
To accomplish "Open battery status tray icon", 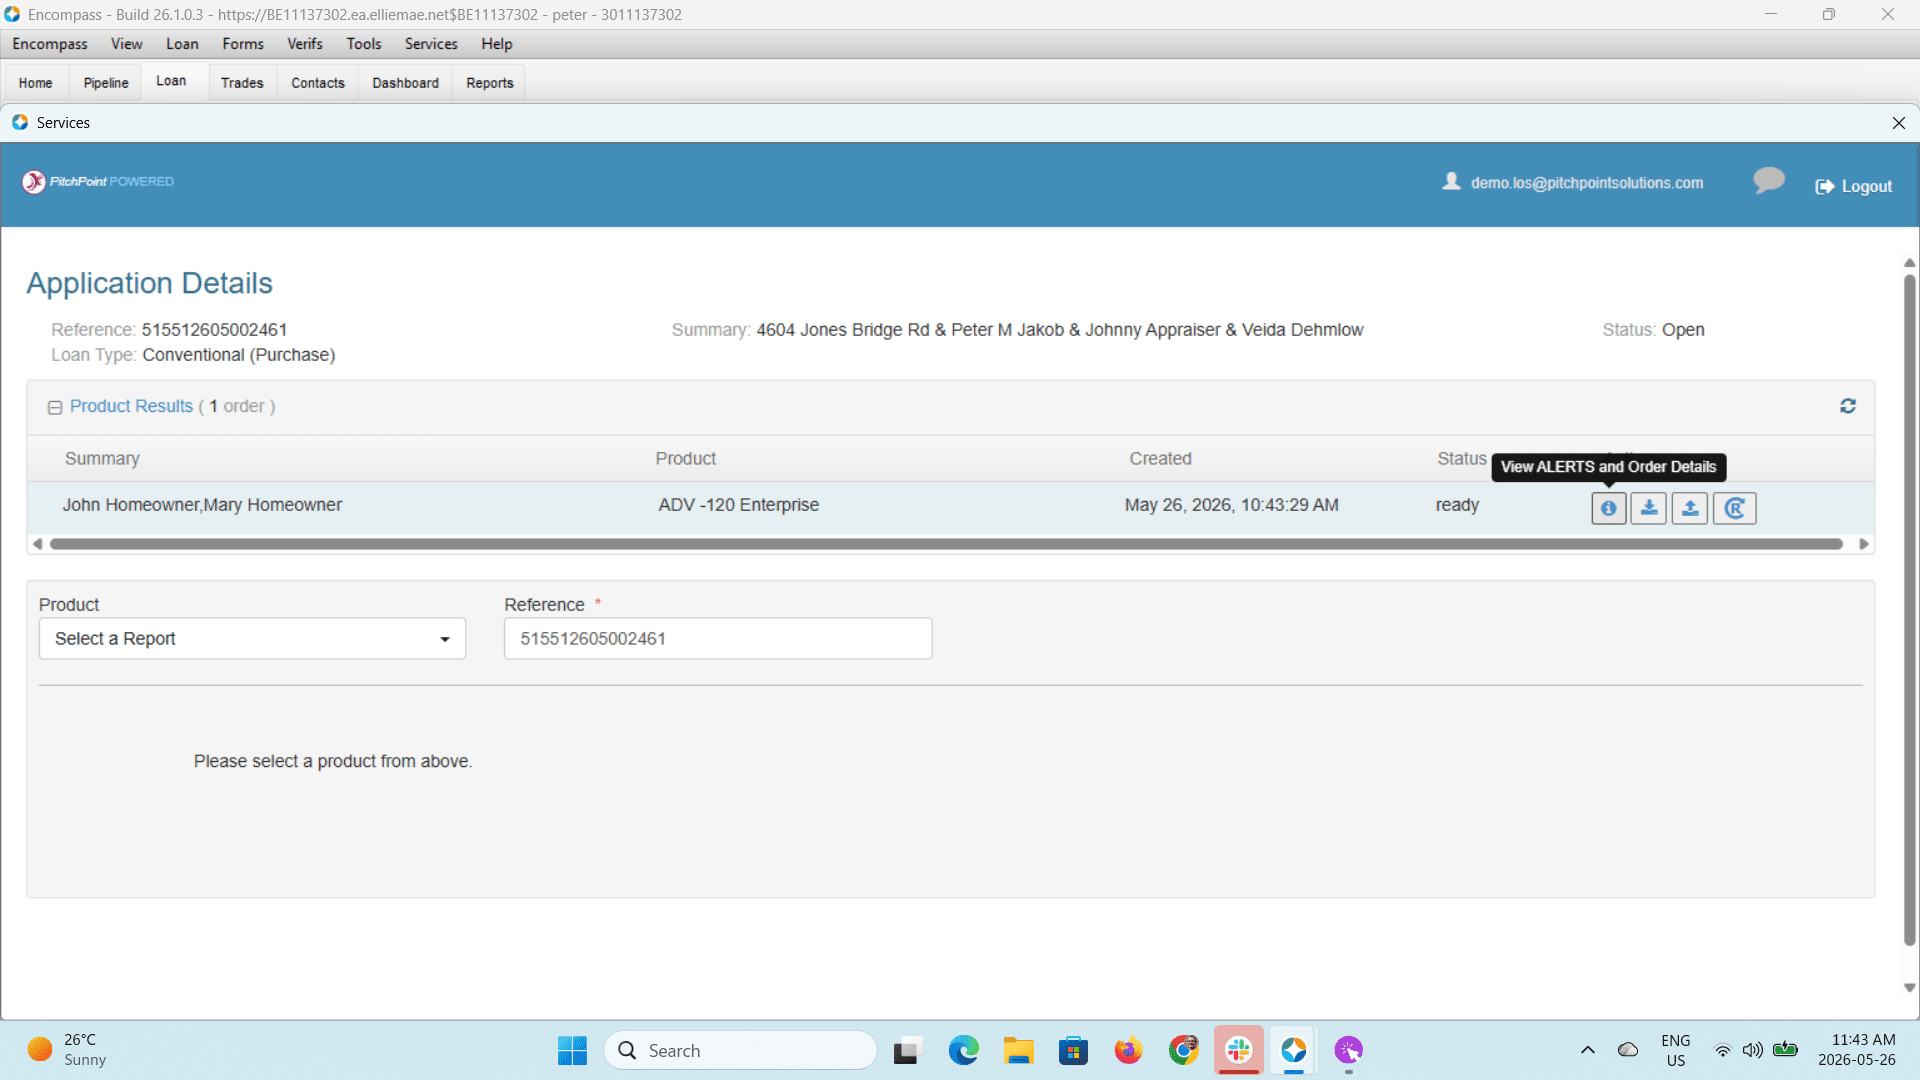I will point(1786,1050).
